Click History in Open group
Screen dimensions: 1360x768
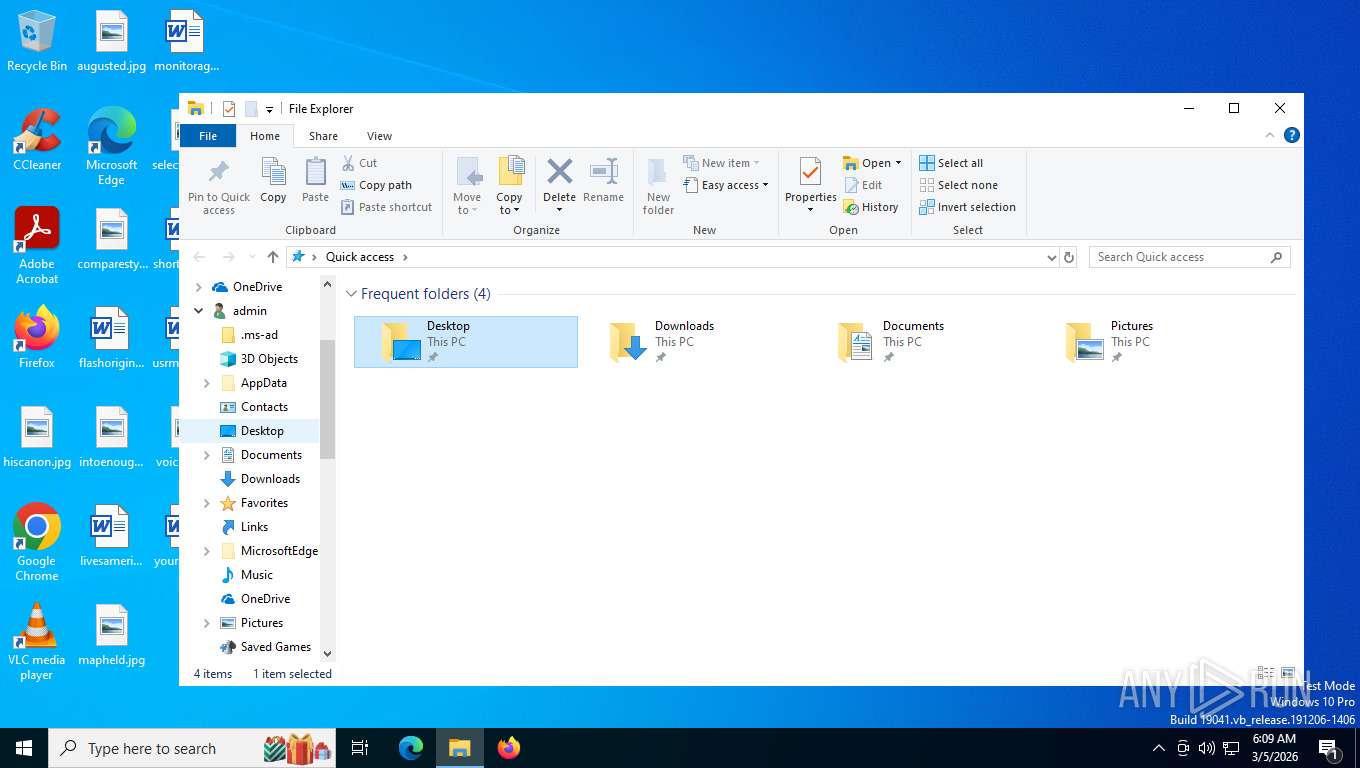(871, 207)
